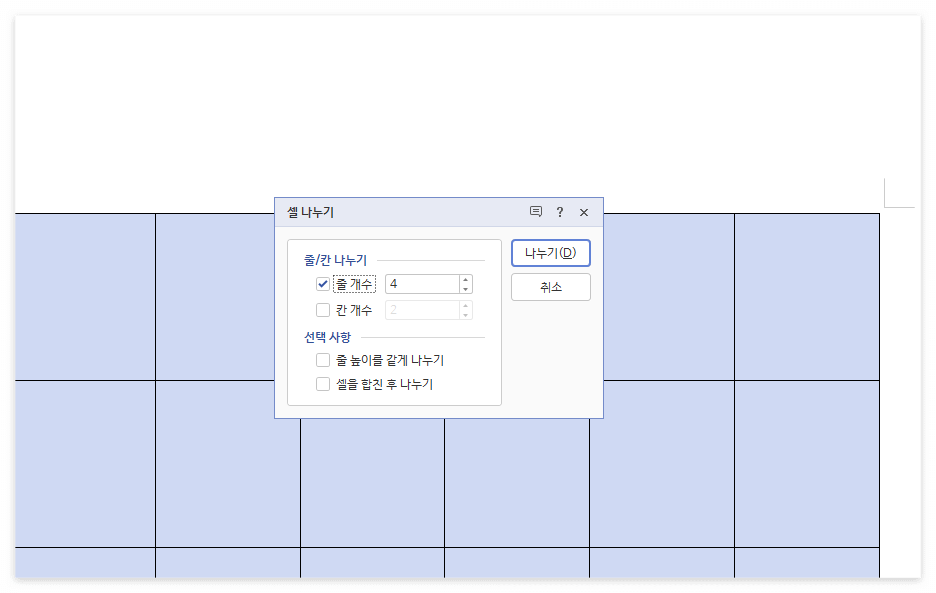Click the 줄 개수 input field showing 4

tap(422, 284)
